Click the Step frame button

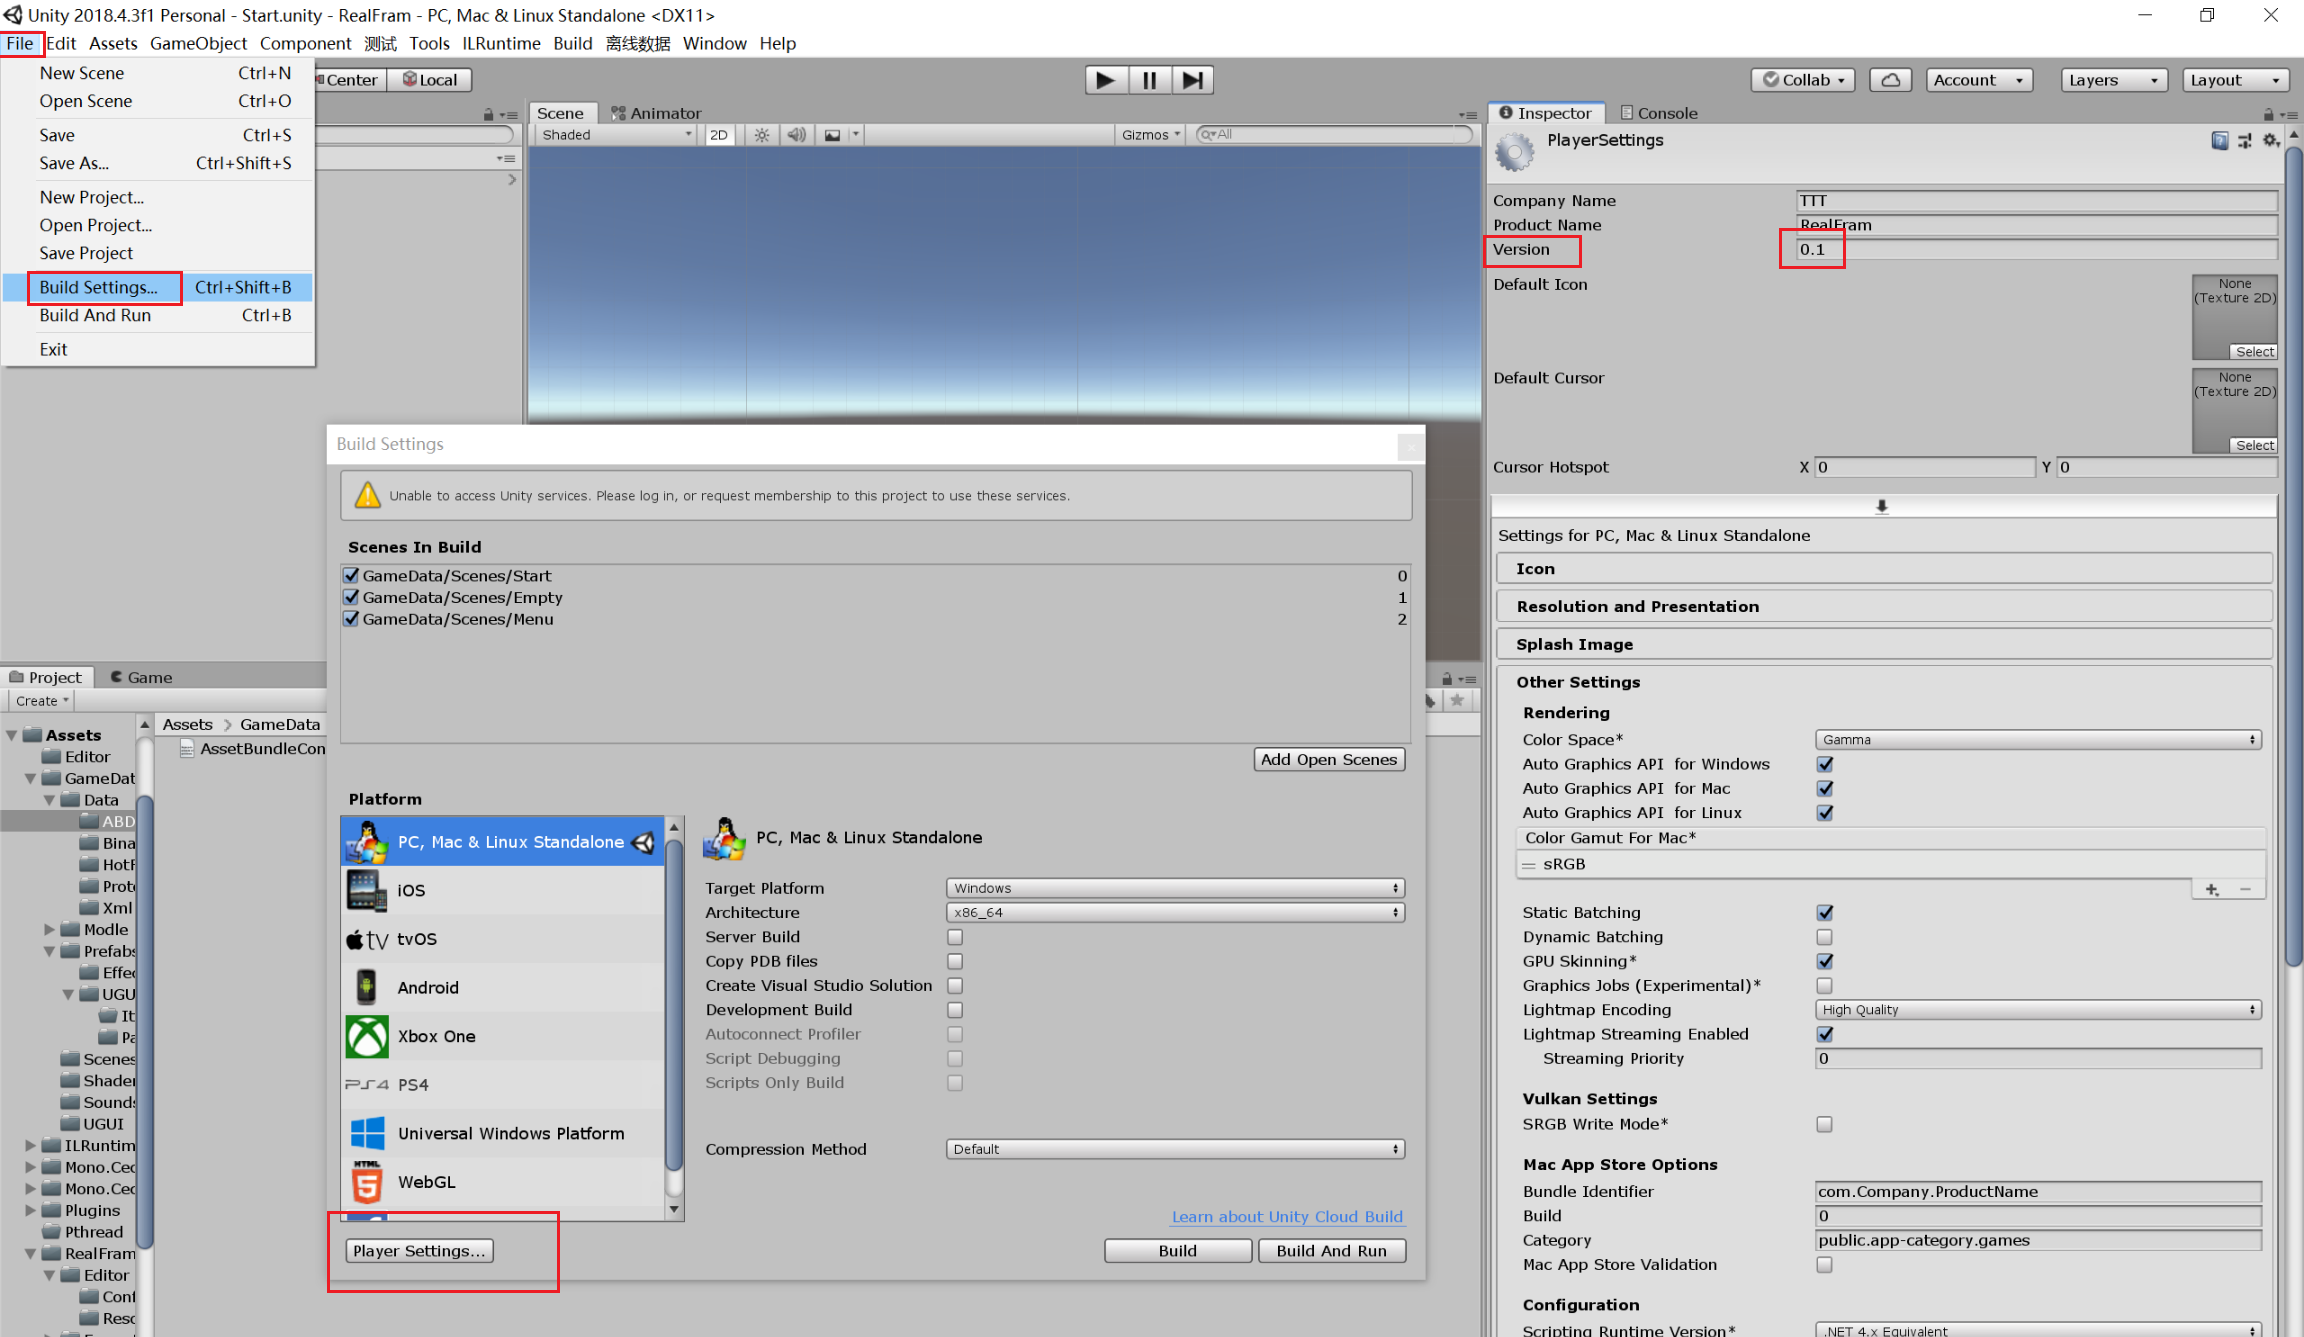(x=1192, y=80)
